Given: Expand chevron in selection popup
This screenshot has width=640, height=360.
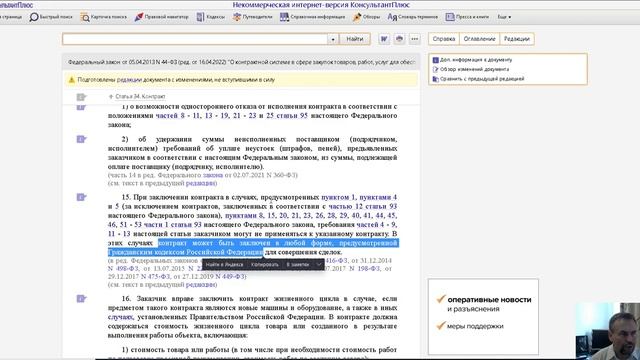Looking at the screenshot, I should (319, 264).
